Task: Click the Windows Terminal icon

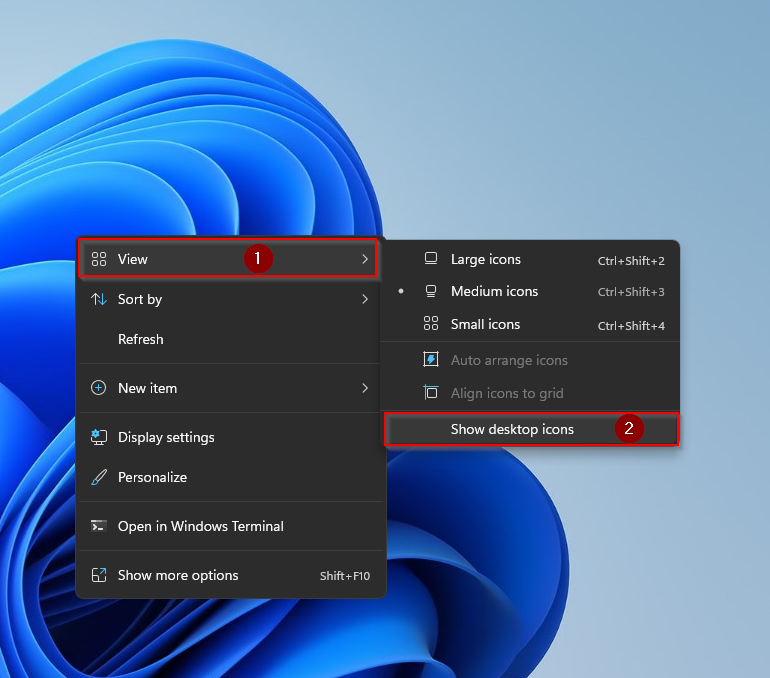Action: [98, 526]
